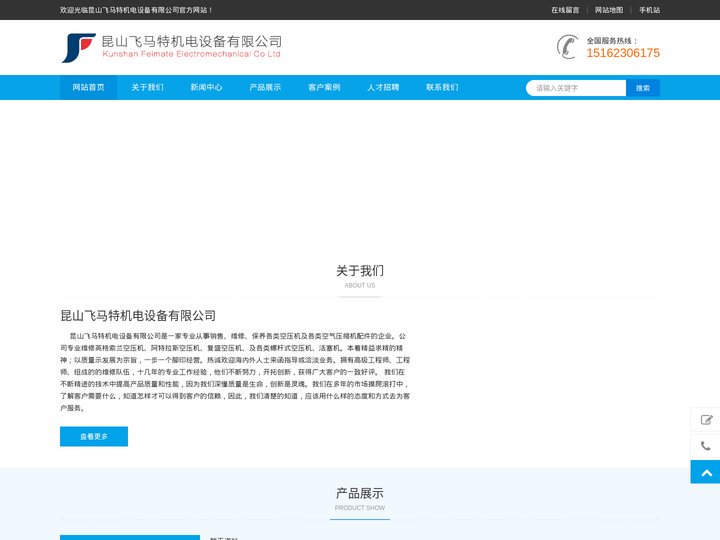Click the 全国服务热线 label
Image resolution: width=720 pixels, height=540 pixels.
tap(612, 40)
